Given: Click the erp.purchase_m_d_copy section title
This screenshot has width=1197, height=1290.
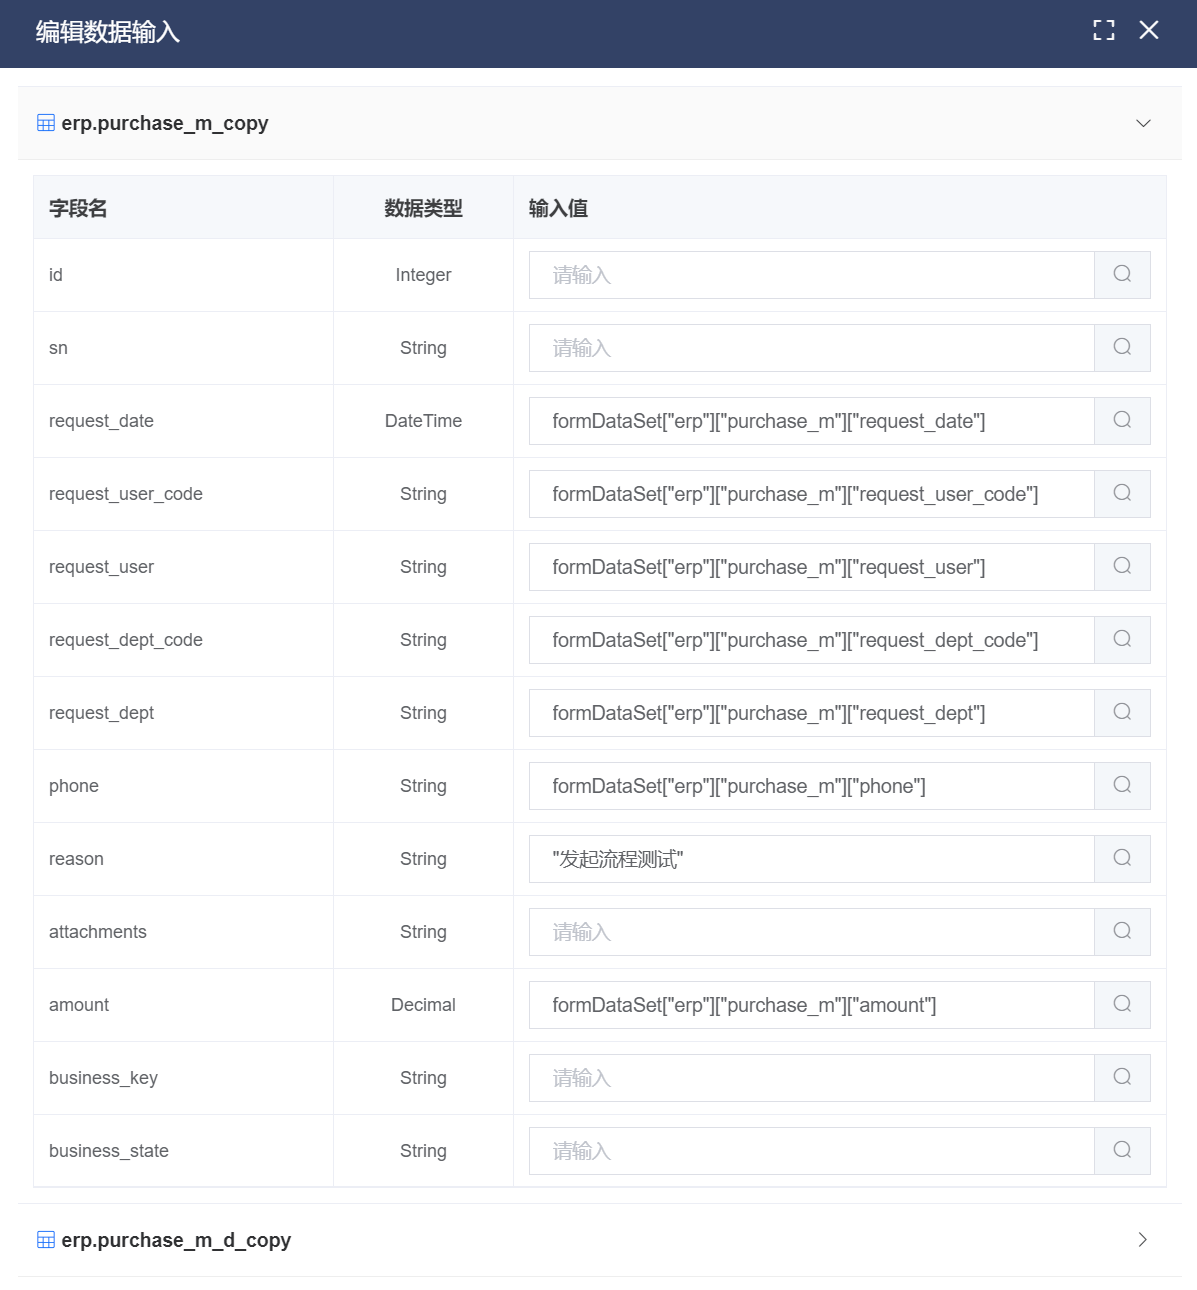Looking at the screenshot, I should click(x=176, y=1240).
